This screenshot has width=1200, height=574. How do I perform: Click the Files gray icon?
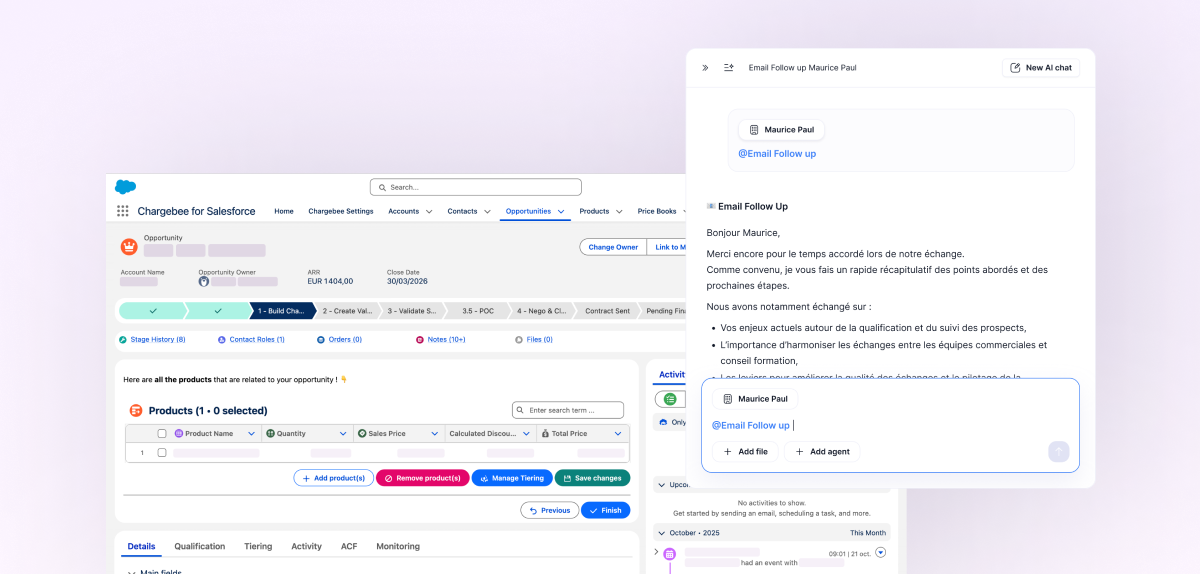click(x=519, y=340)
